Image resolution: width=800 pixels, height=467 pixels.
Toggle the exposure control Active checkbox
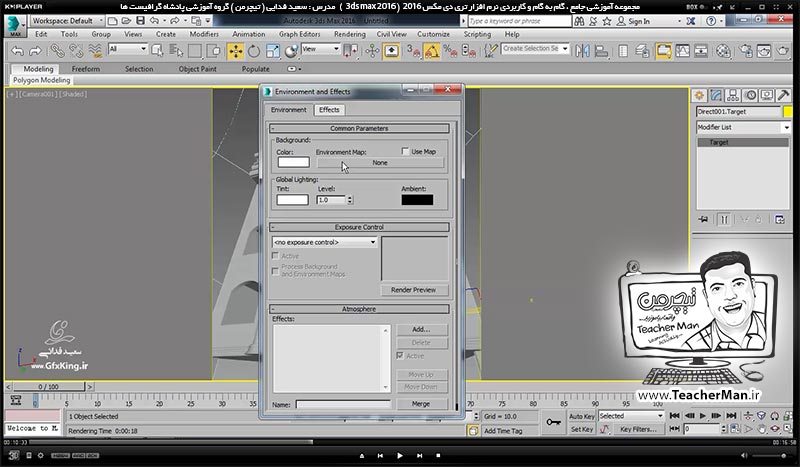coord(276,256)
